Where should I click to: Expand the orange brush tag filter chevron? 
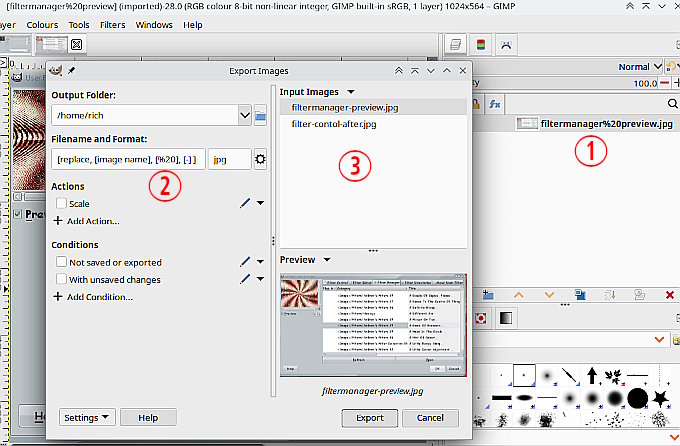[x=659, y=340]
